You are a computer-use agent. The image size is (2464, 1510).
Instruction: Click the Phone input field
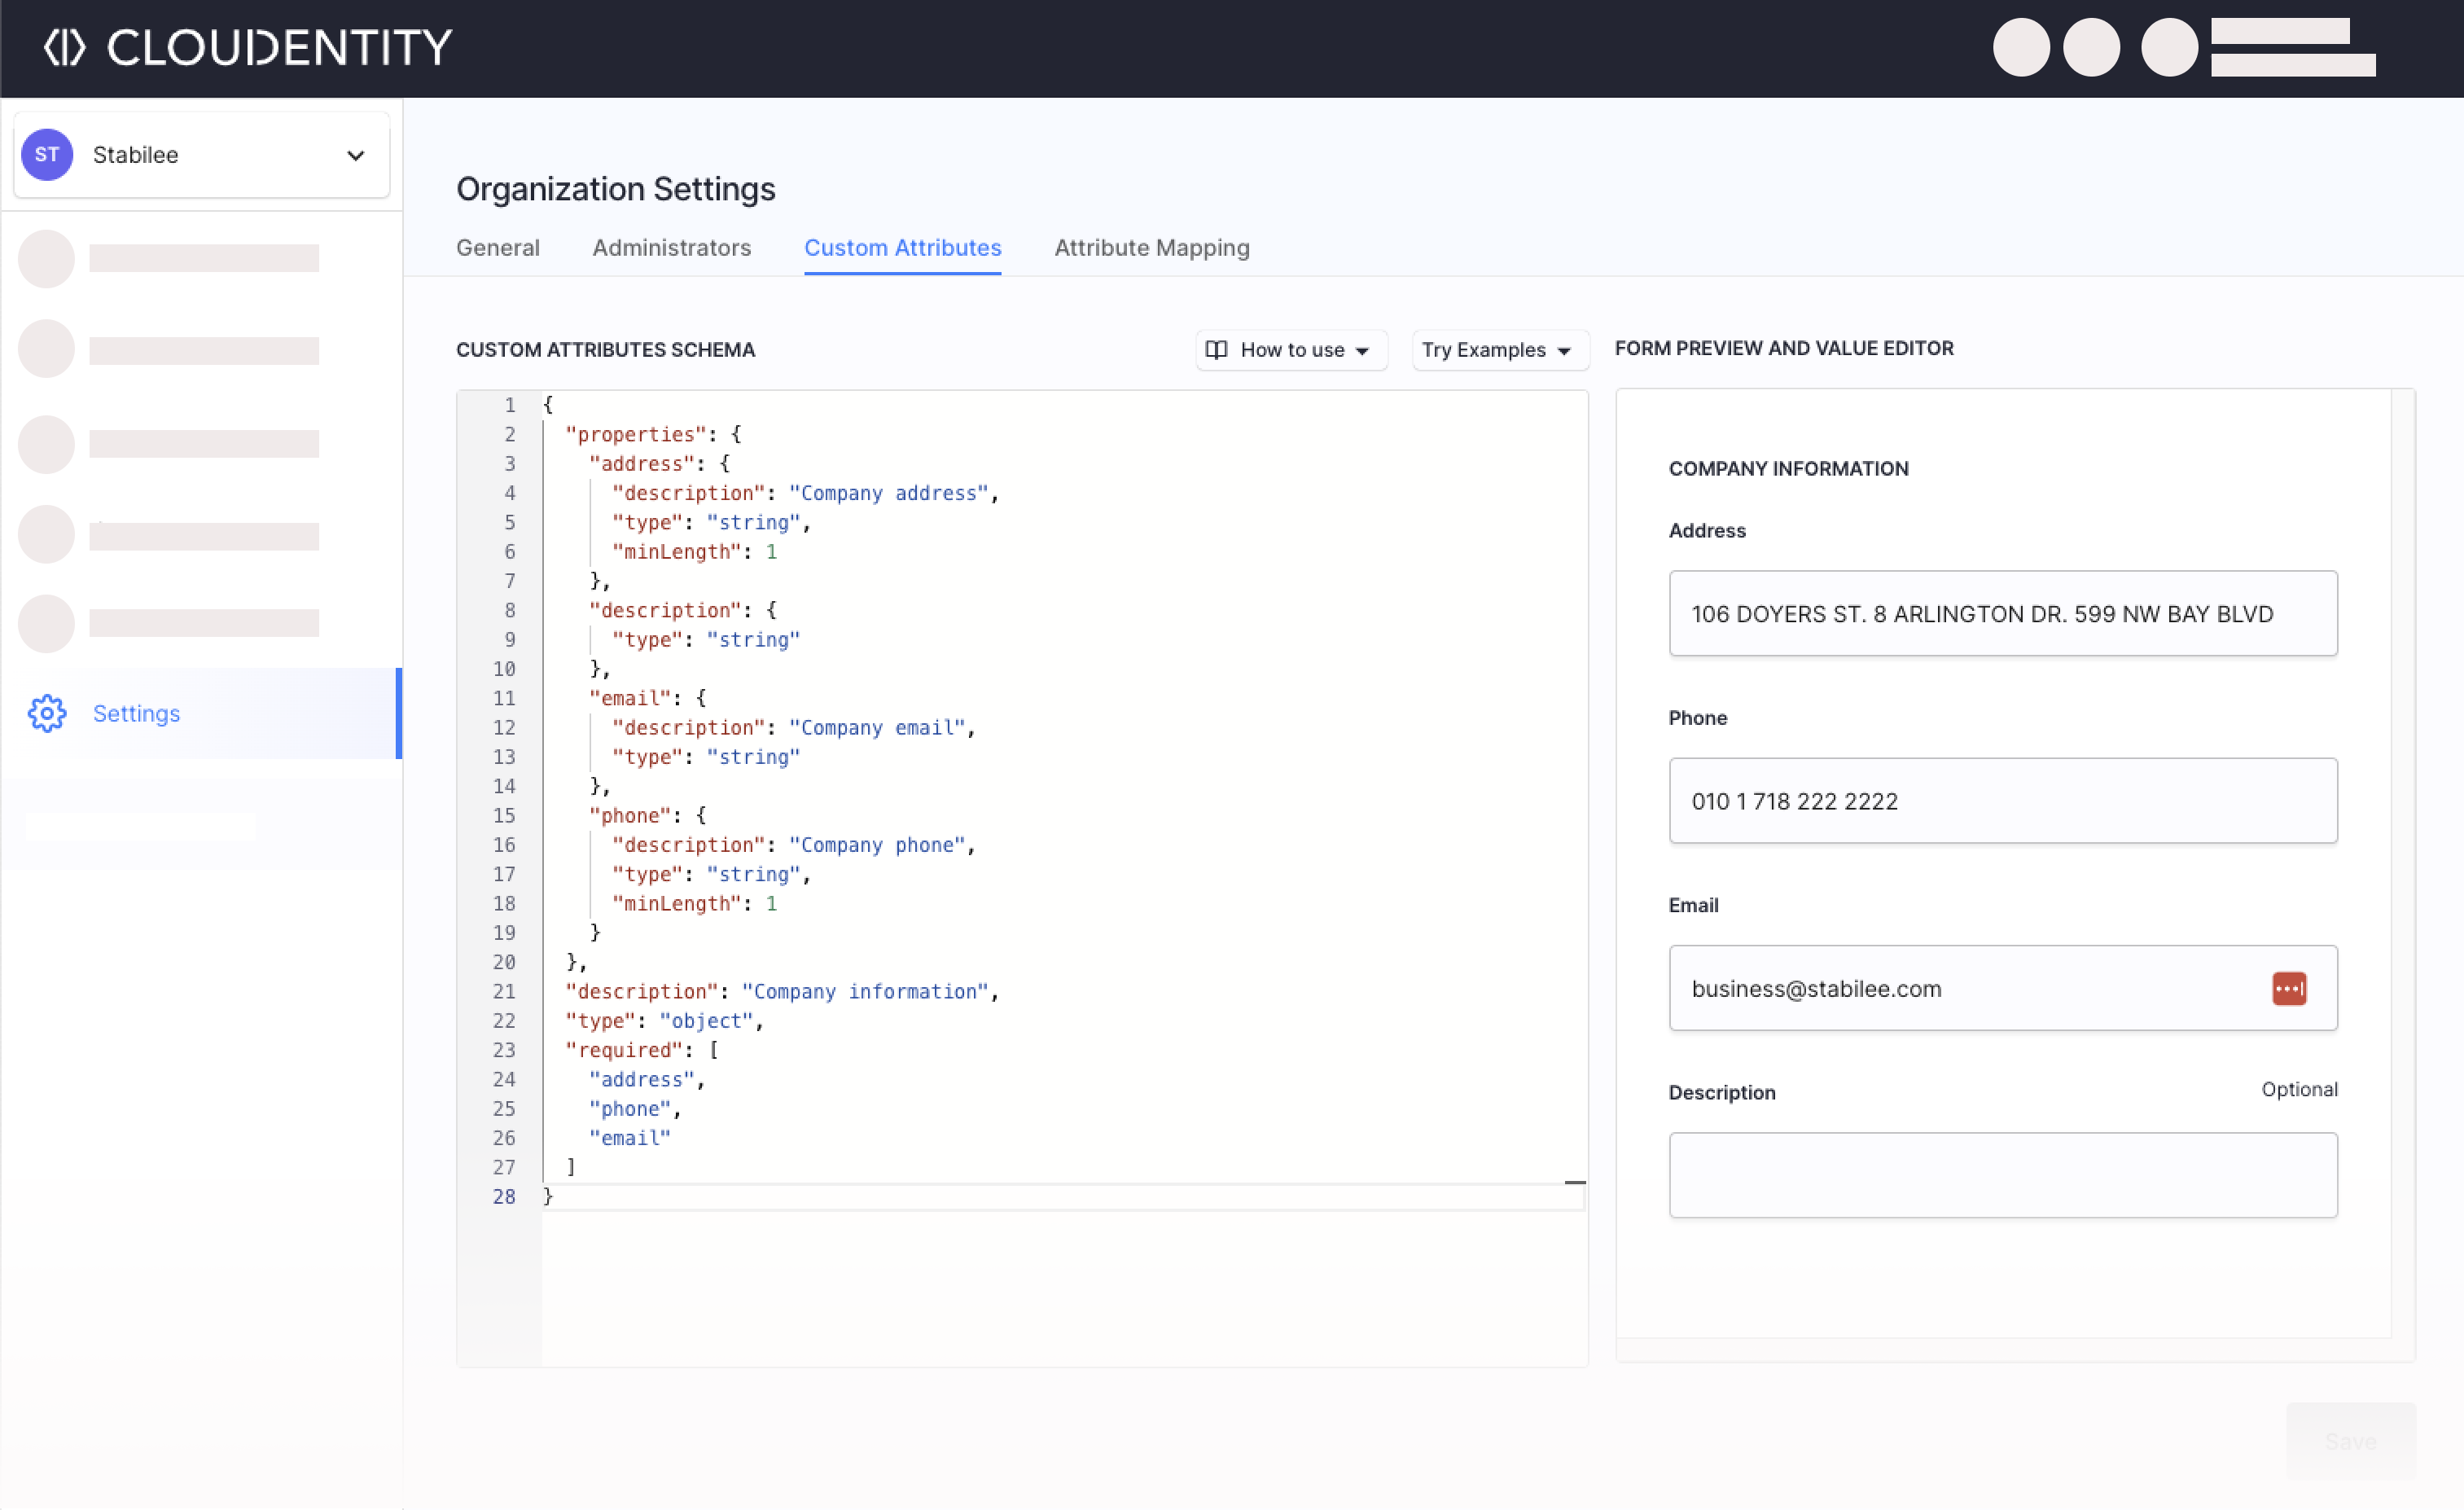coord(2003,801)
